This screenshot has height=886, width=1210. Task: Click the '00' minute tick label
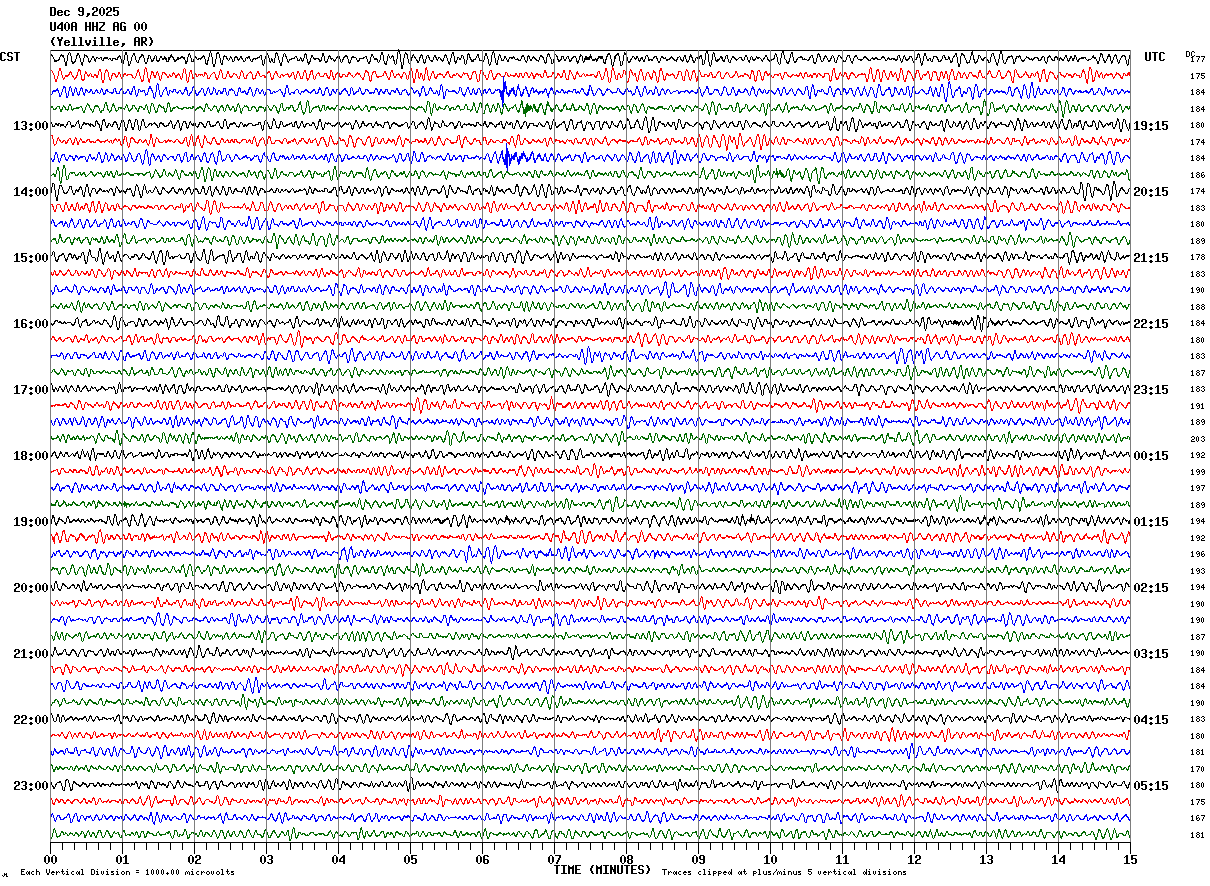[x=50, y=860]
